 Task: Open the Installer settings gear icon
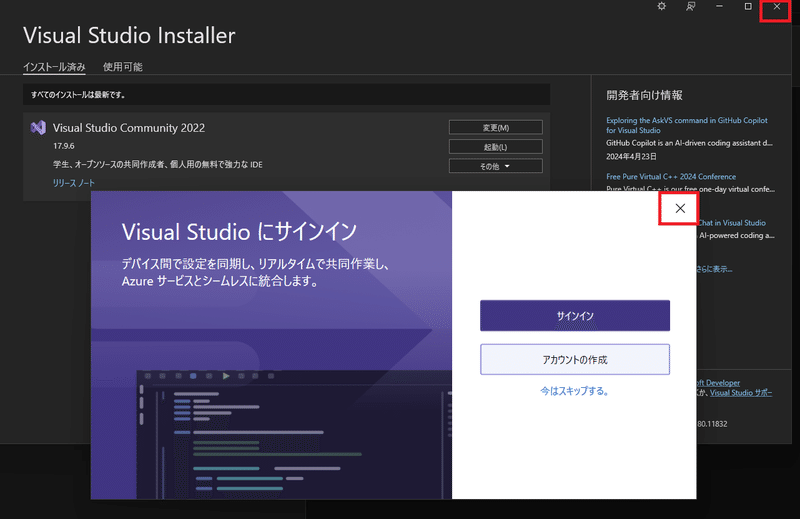[662, 6]
